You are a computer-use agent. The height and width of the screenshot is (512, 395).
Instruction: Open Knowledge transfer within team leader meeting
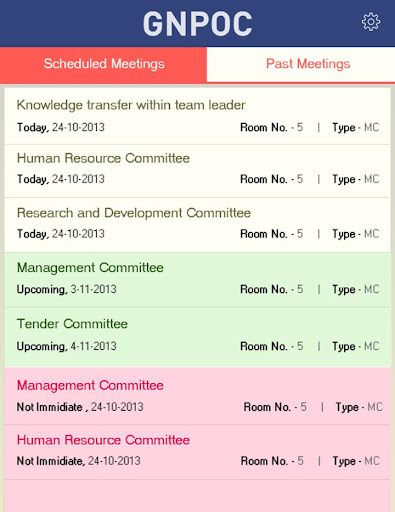[x=197, y=116]
